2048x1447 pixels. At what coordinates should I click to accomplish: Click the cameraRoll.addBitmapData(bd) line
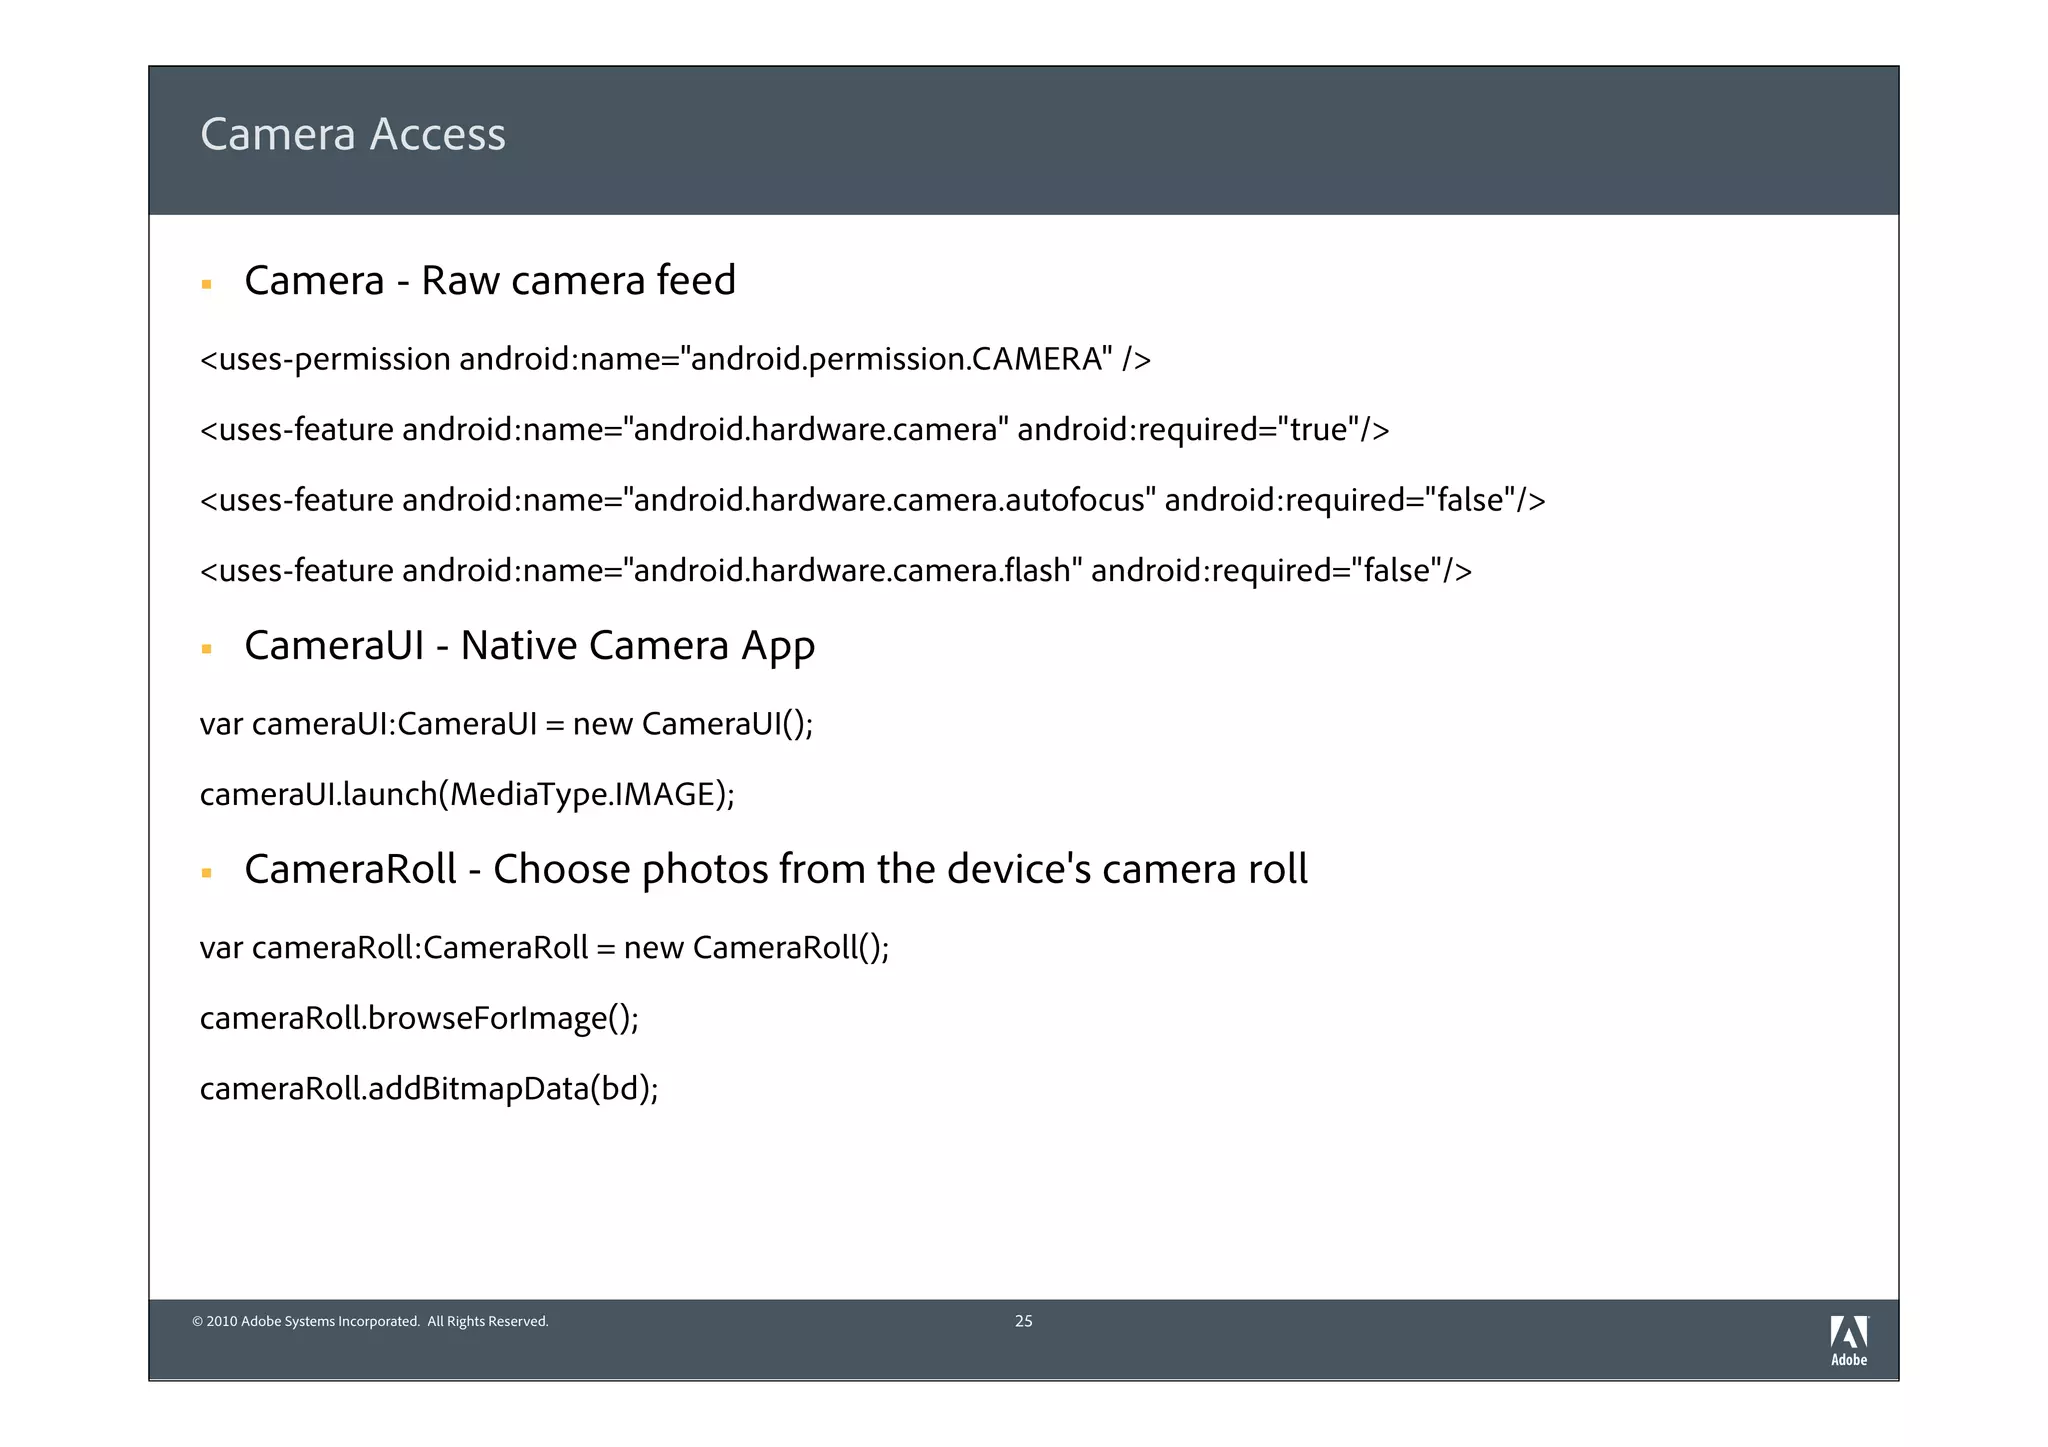coord(429,1089)
